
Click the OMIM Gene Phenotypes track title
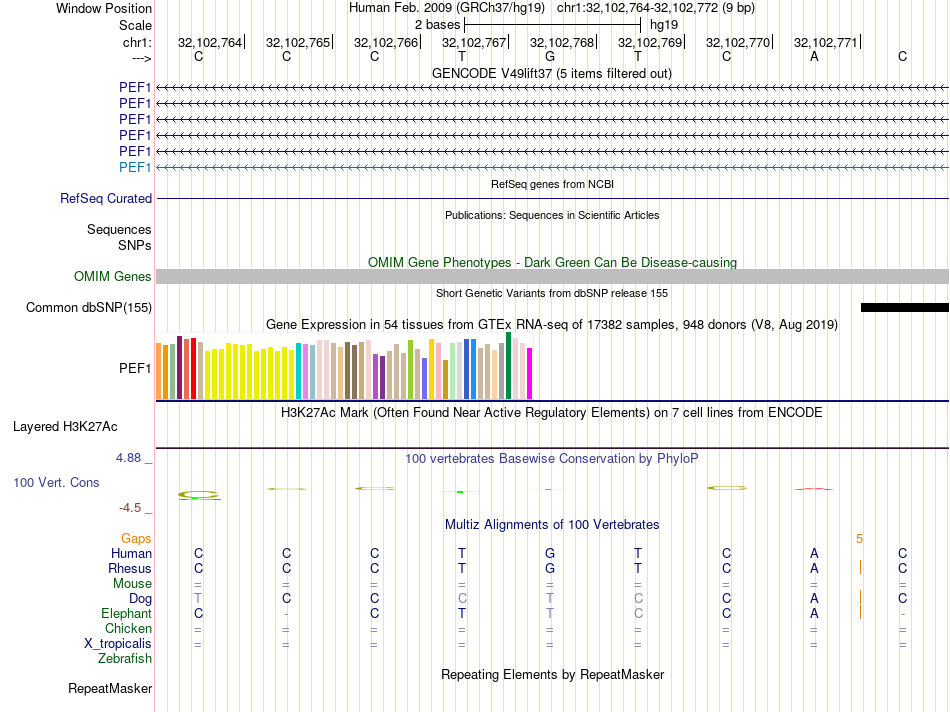[x=552, y=262]
